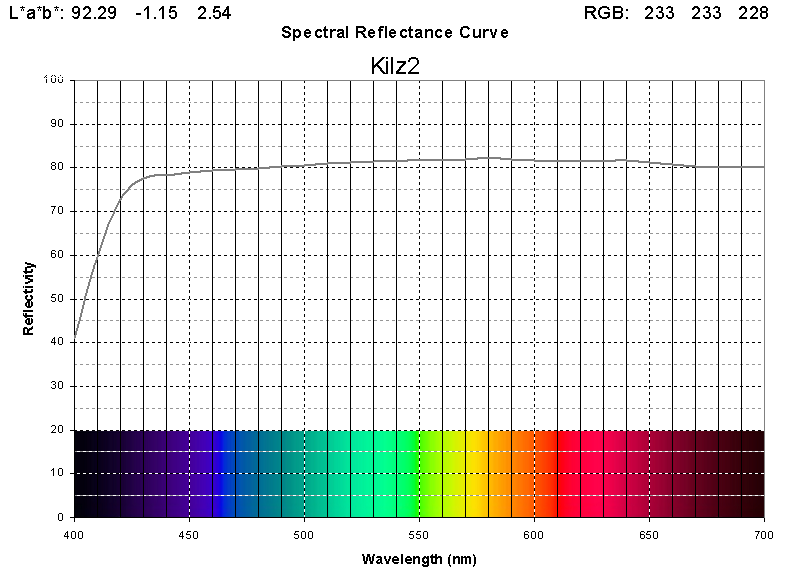This screenshot has height=588, width=790.
Task: Click the Reflectivity axis label
Action: (x=28, y=298)
